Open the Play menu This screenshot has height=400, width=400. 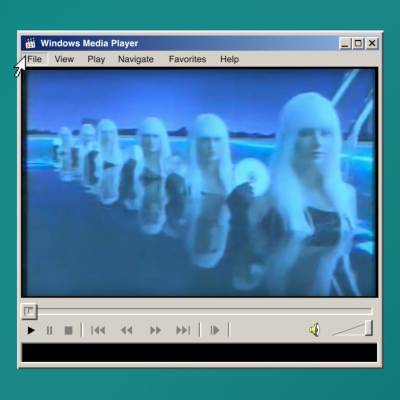[96, 59]
